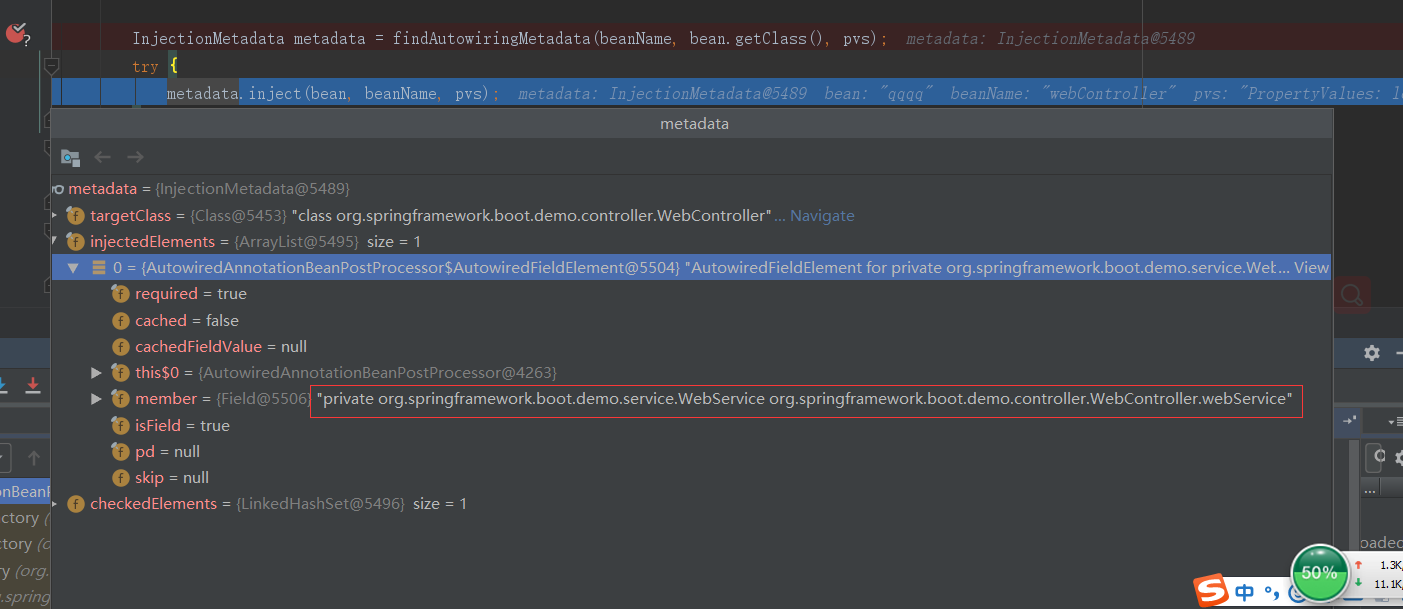Collapse element 0 AutowiredFieldElement node

[x=73, y=268]
